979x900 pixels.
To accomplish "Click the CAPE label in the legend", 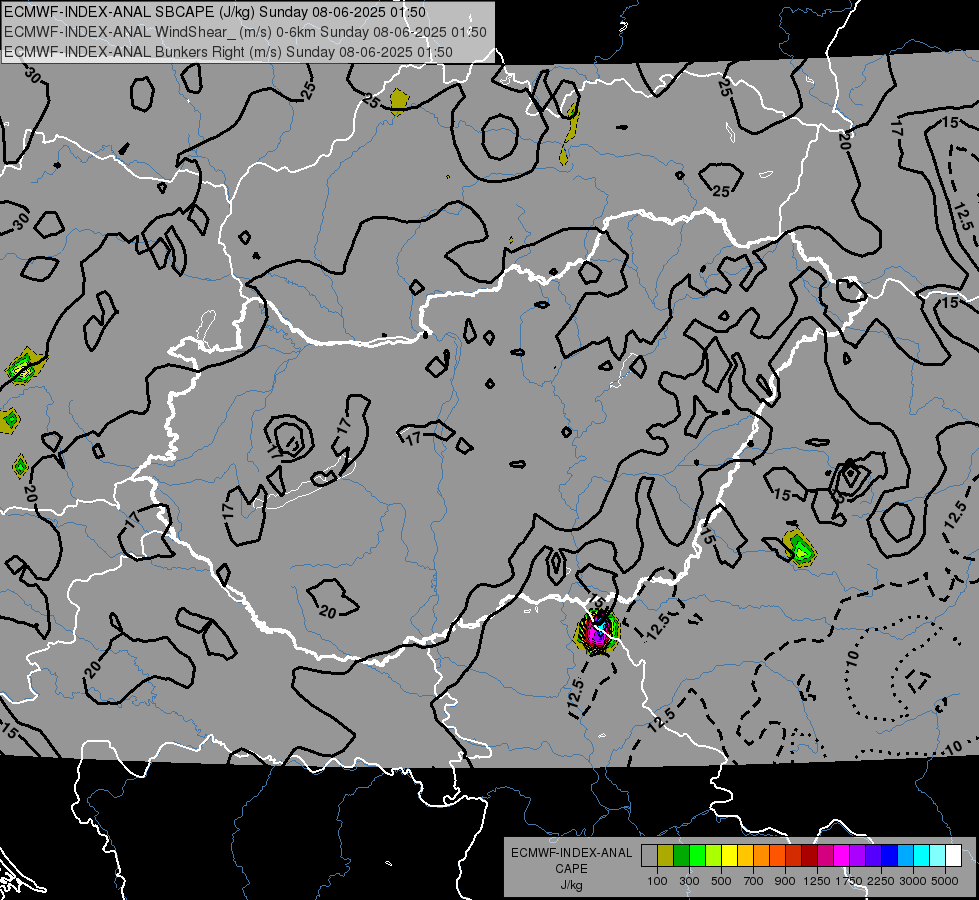I will (571, 869).
